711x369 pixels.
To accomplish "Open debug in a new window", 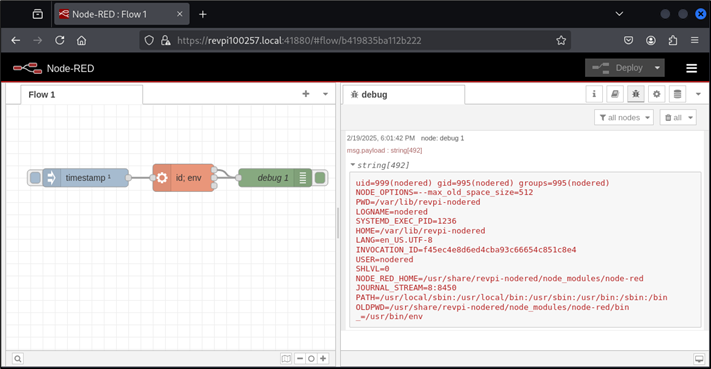I will click(x=699, y=359).
